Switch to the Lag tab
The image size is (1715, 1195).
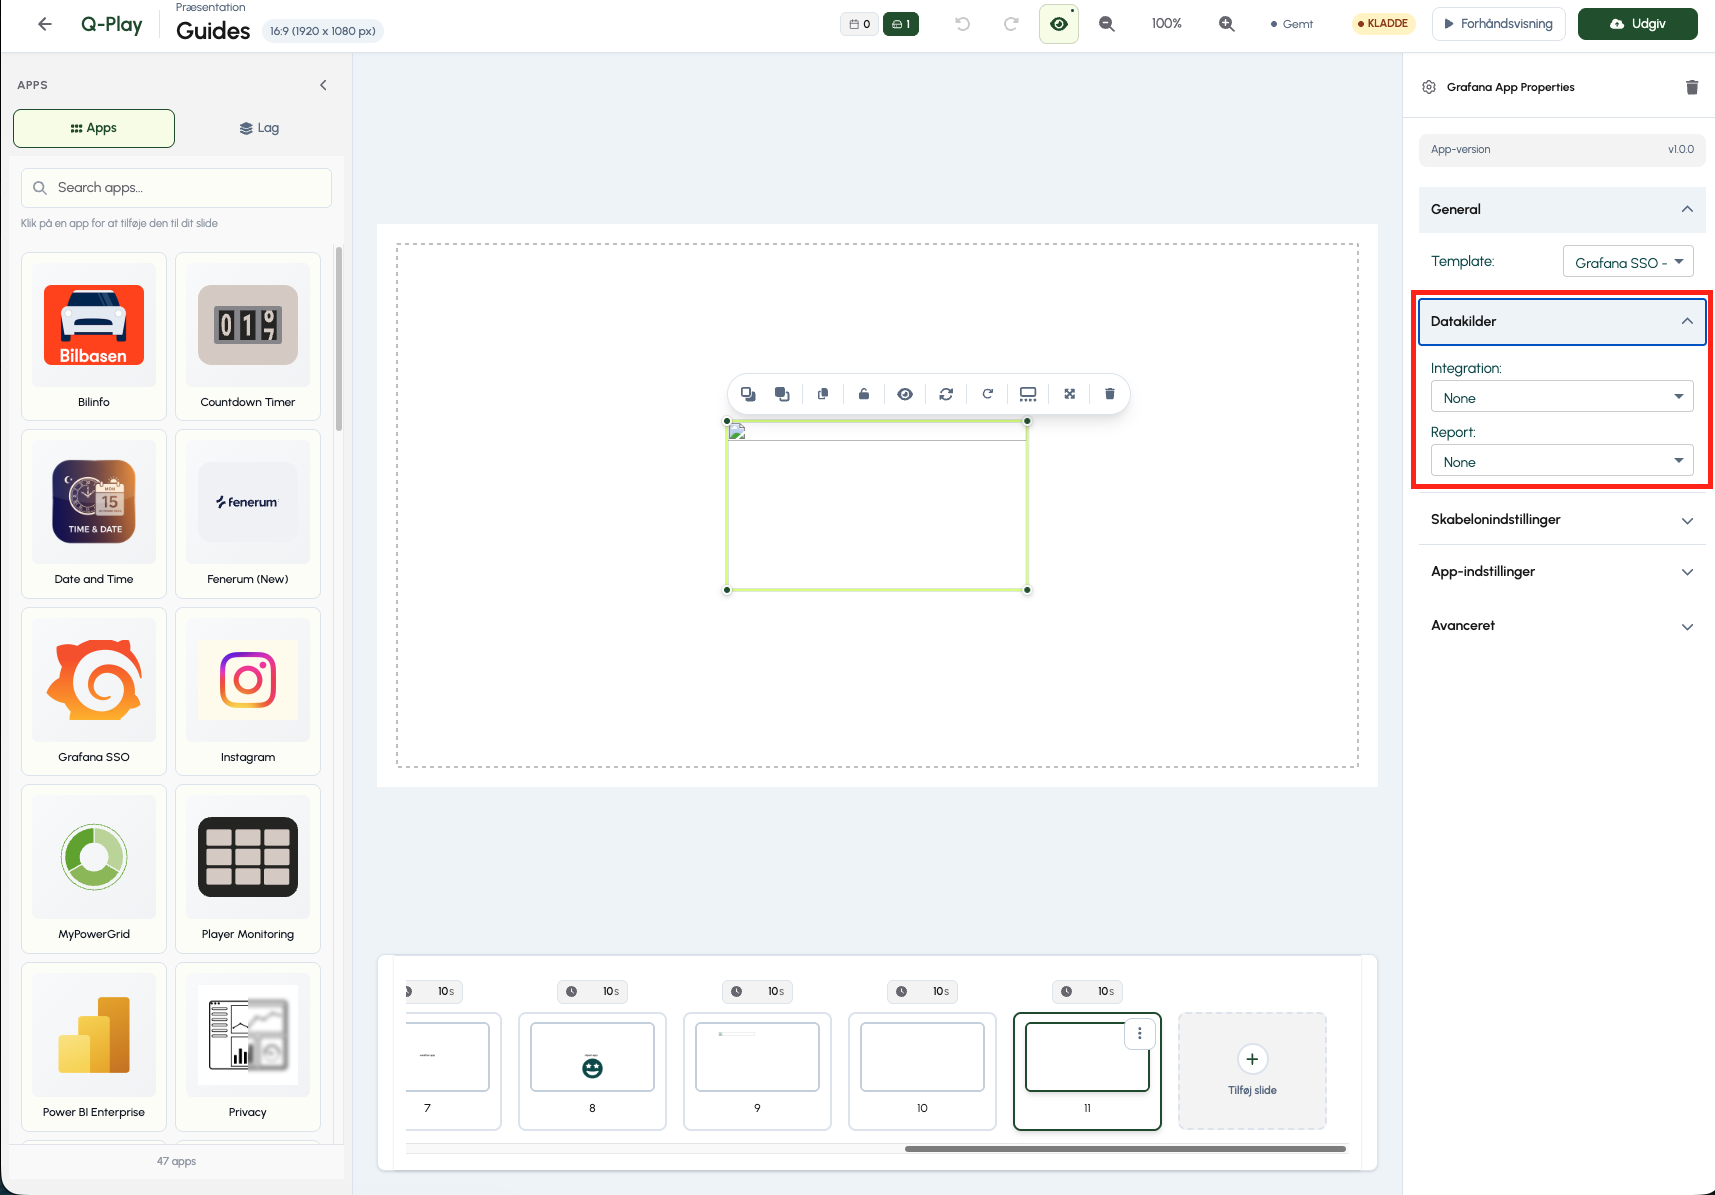click(x=259, y=128)
